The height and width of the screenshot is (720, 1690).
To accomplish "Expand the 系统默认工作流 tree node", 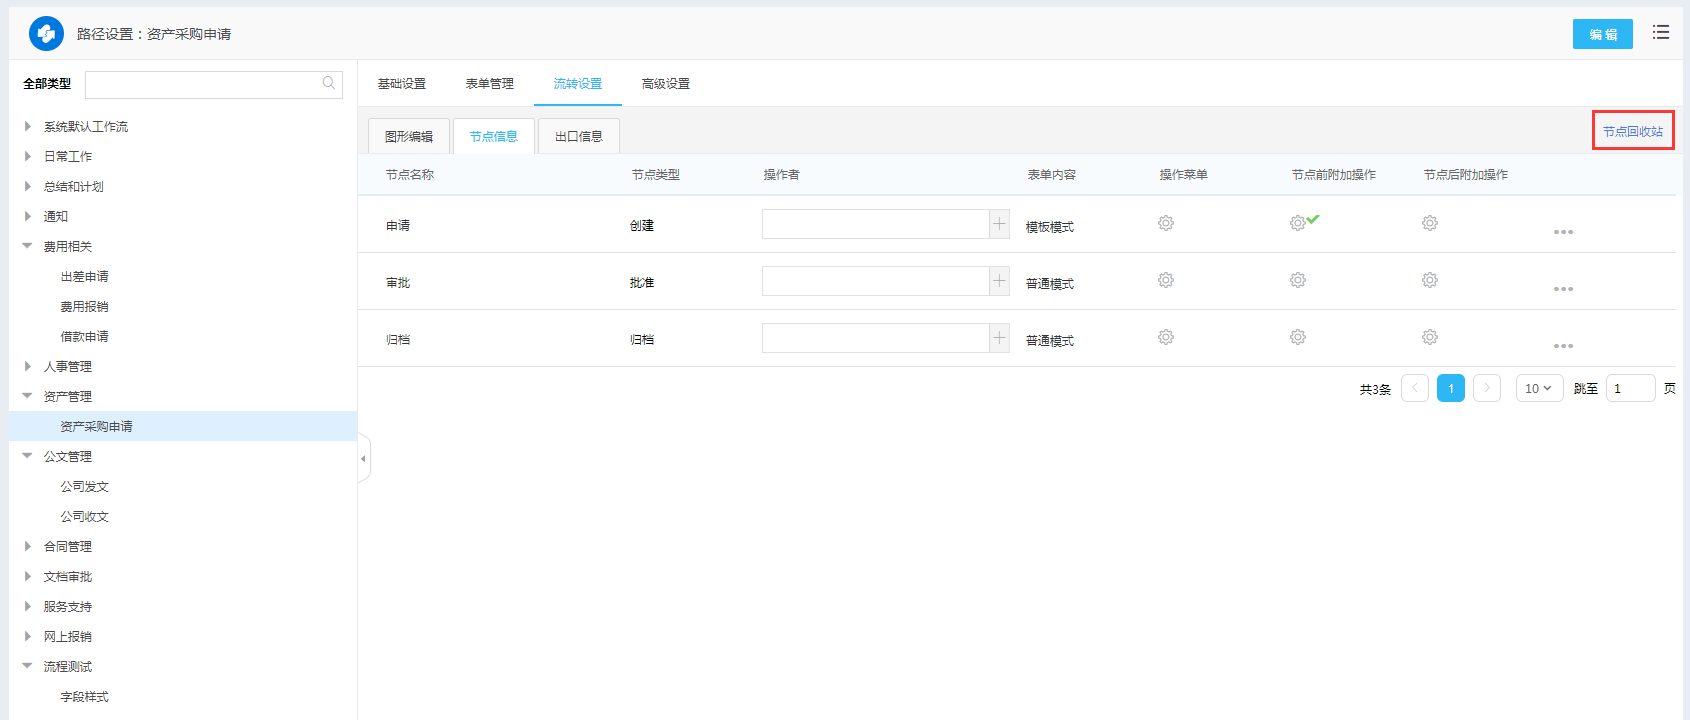I will (x=28, y=126).
